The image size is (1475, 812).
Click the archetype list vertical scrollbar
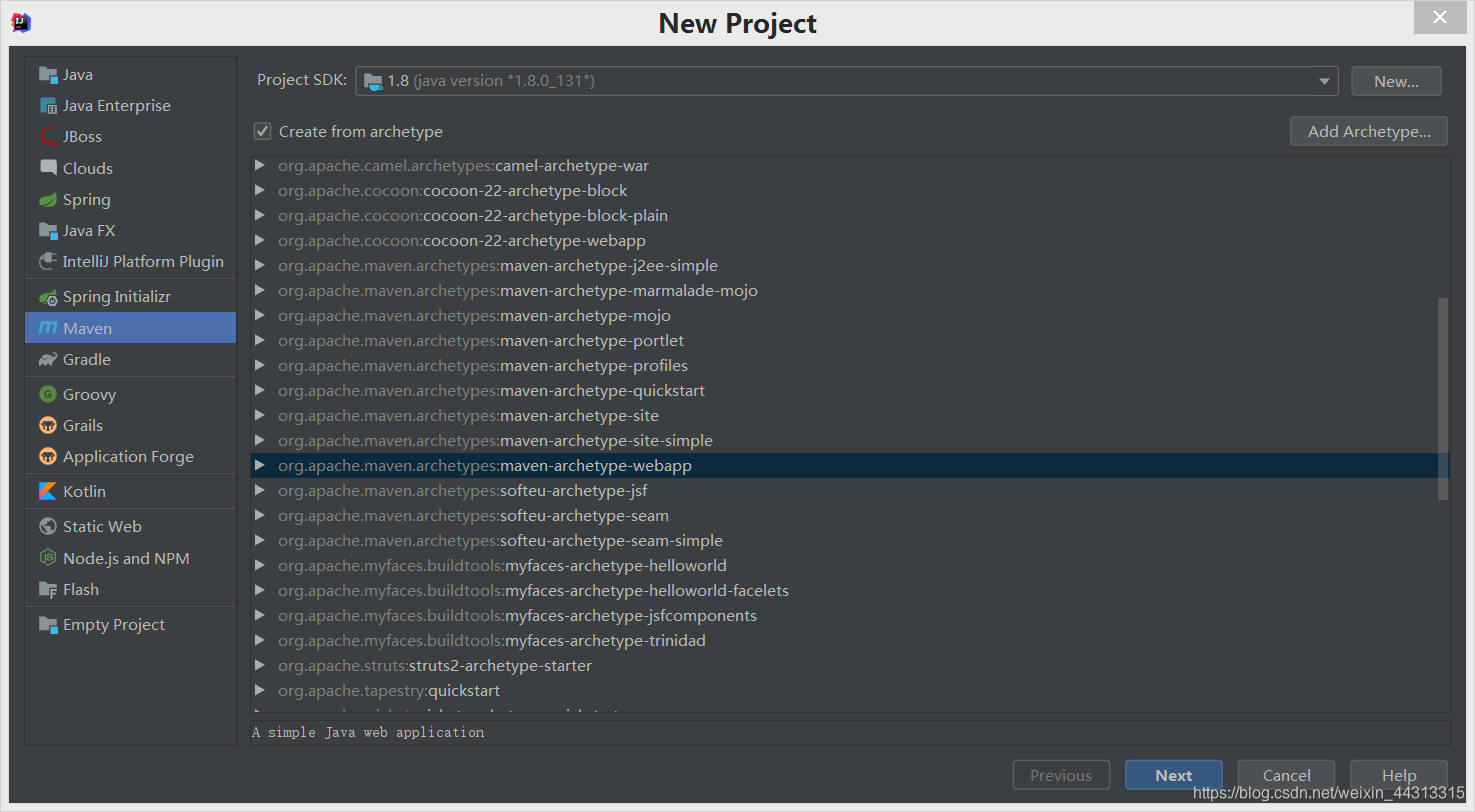[1443, 398]
